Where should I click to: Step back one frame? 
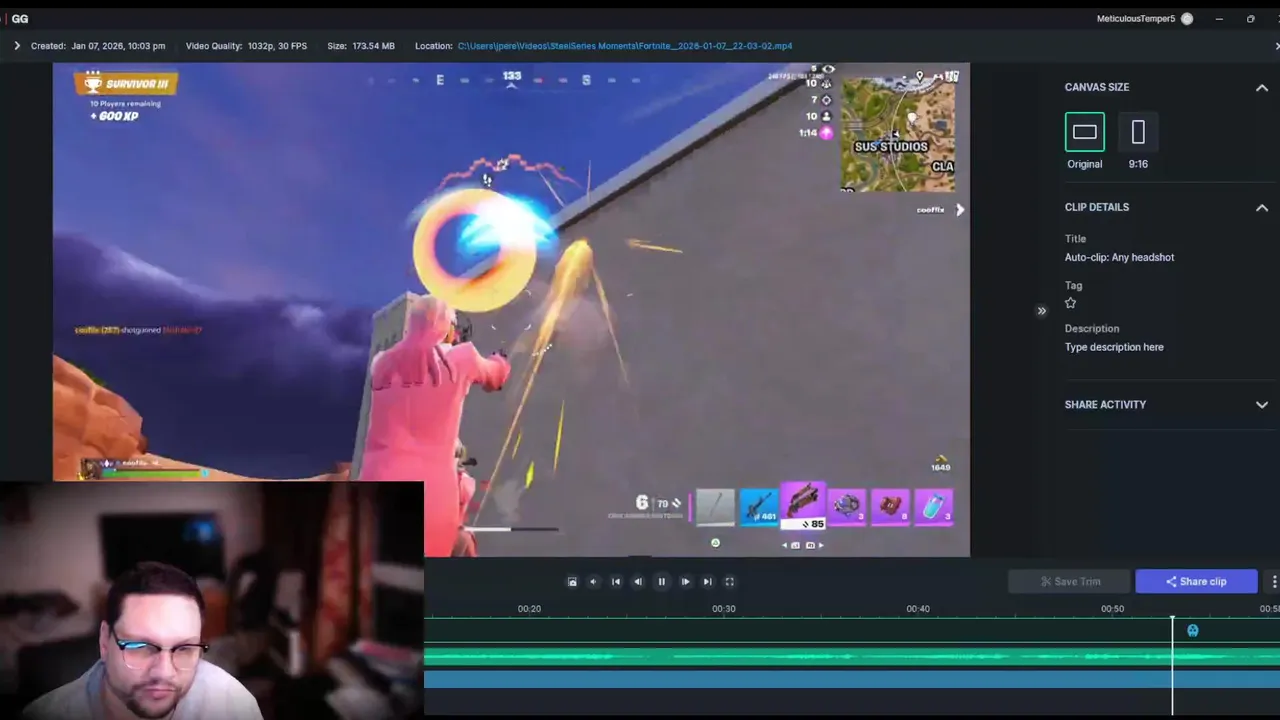tap(638, 581)
